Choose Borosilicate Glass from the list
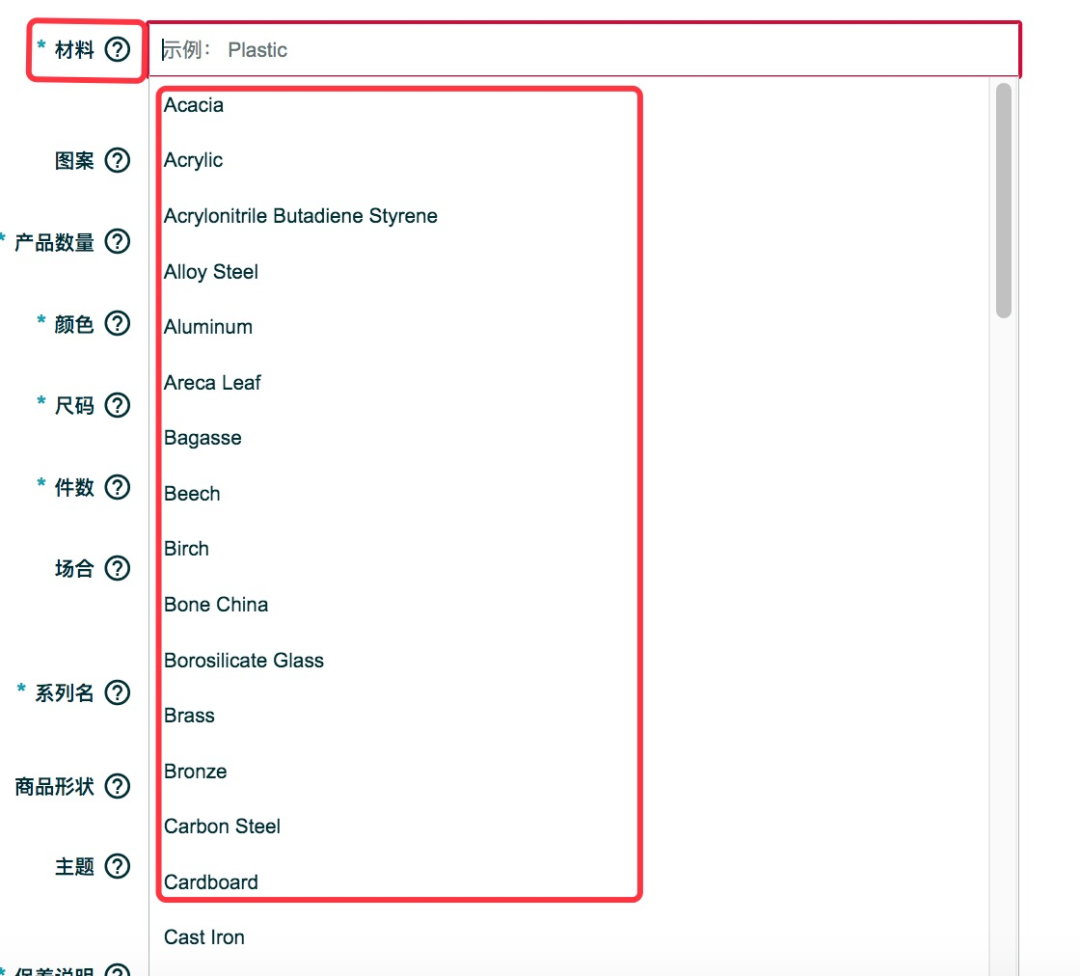 (244, 661)
